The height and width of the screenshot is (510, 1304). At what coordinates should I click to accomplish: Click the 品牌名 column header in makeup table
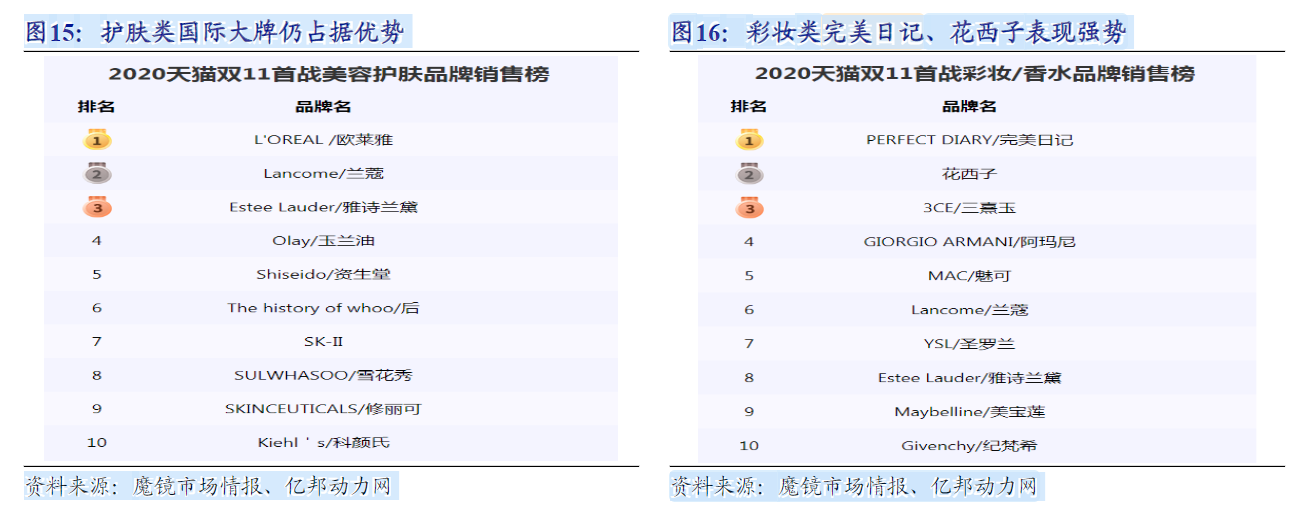coord(969,107)
